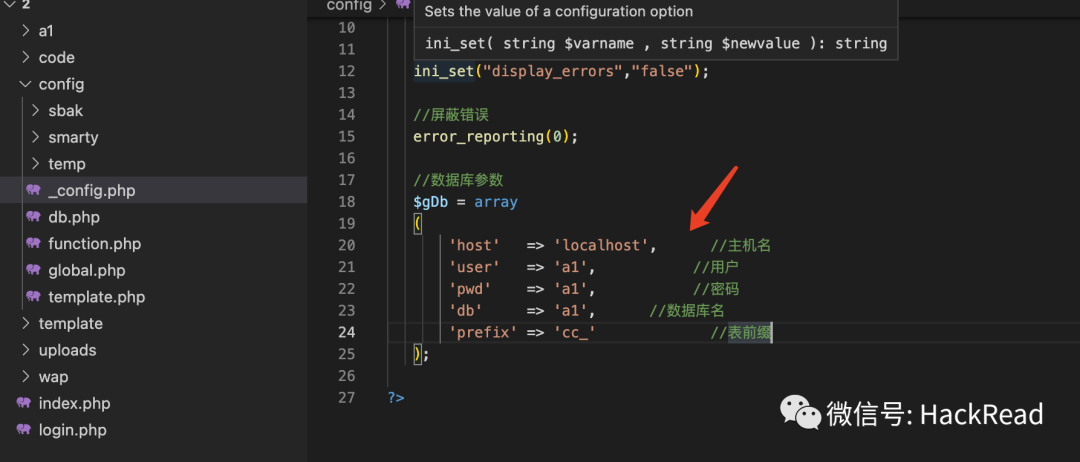Select the config folder name
1080x462 pixels.
(61, 84)
